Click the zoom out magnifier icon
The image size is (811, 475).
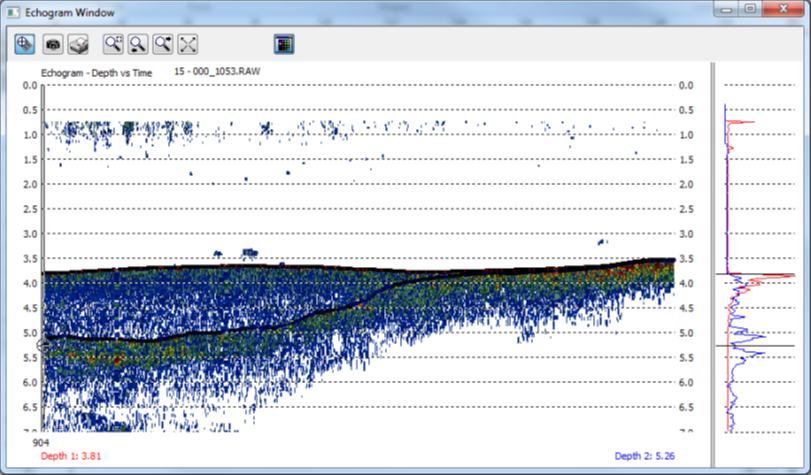(x=138, y=44)
